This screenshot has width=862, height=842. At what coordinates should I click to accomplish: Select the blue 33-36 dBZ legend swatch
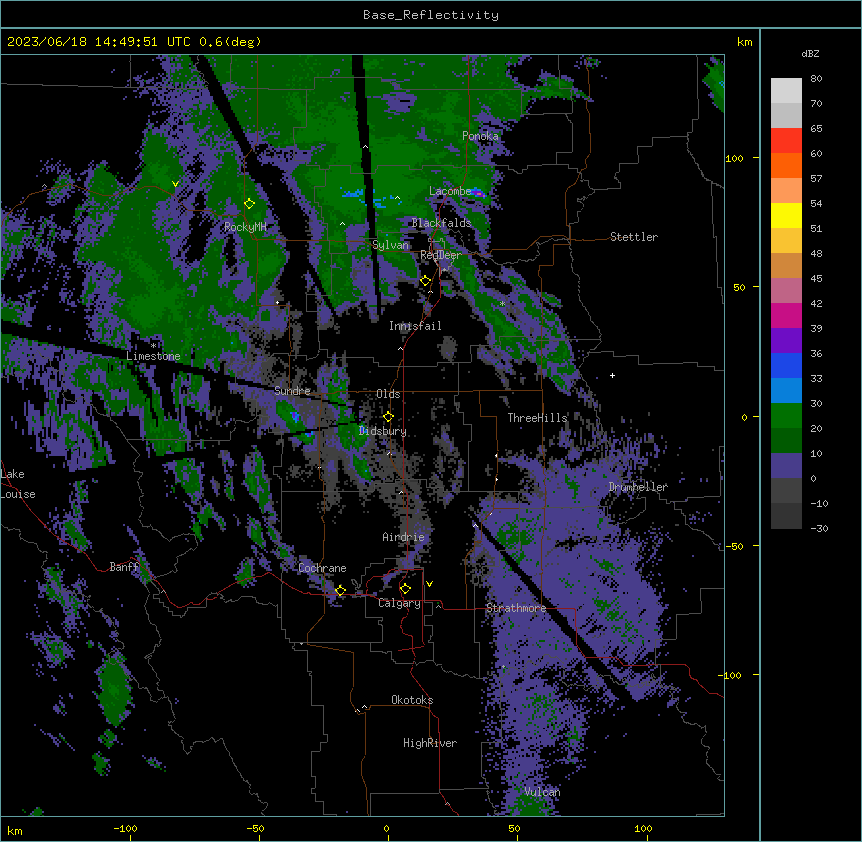pos(786,365)
